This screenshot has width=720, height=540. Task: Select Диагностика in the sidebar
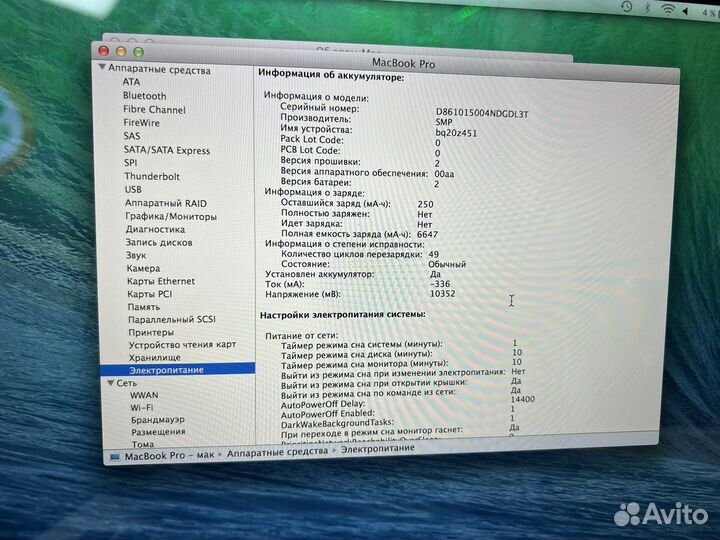(x=155, y=229)
